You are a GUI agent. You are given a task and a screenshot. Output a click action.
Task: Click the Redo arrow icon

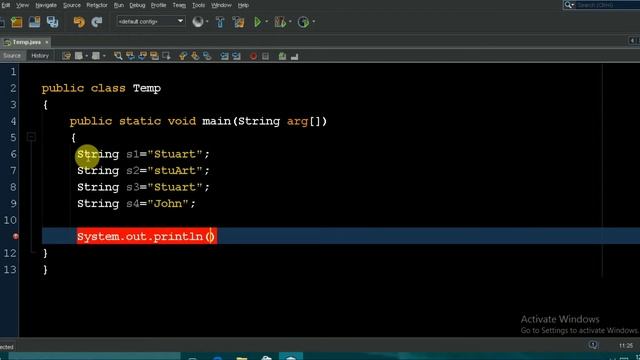pos(97,22)
